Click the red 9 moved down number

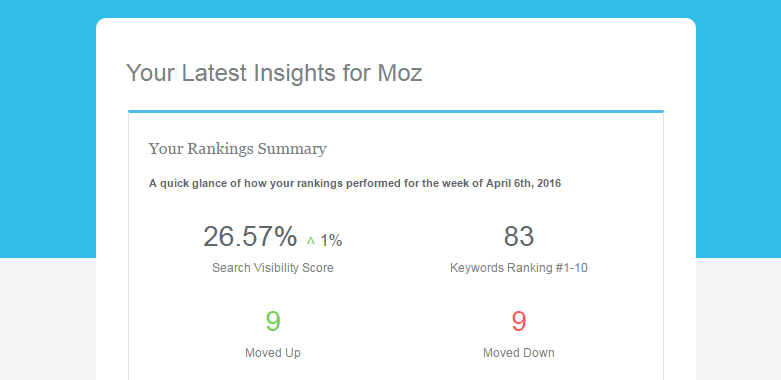519,322
